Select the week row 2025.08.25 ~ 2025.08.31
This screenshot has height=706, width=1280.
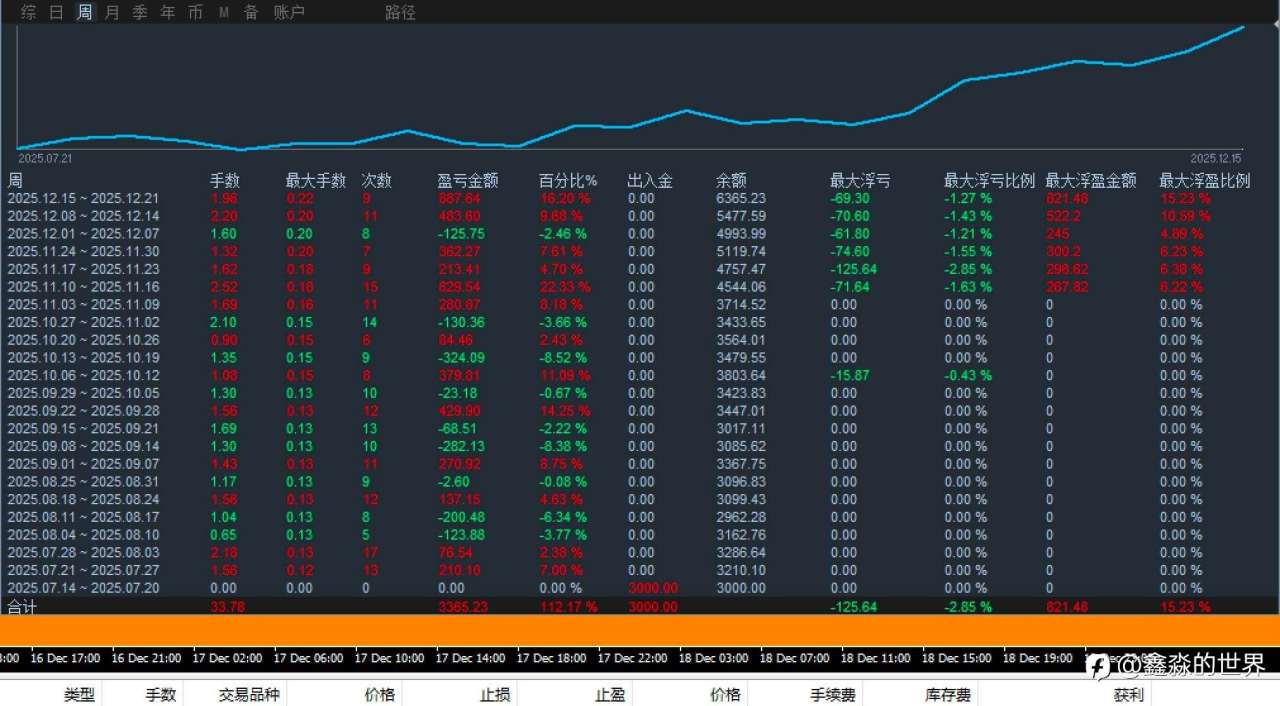pyautogui.click(x=640, y=482)
